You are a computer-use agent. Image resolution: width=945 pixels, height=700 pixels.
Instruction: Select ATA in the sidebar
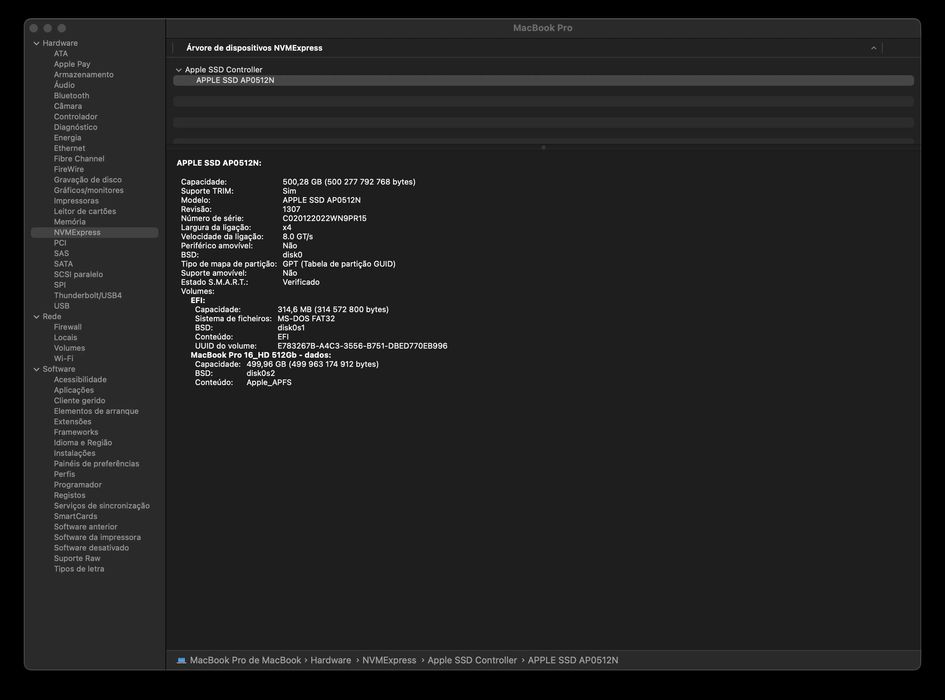(61, 54)
